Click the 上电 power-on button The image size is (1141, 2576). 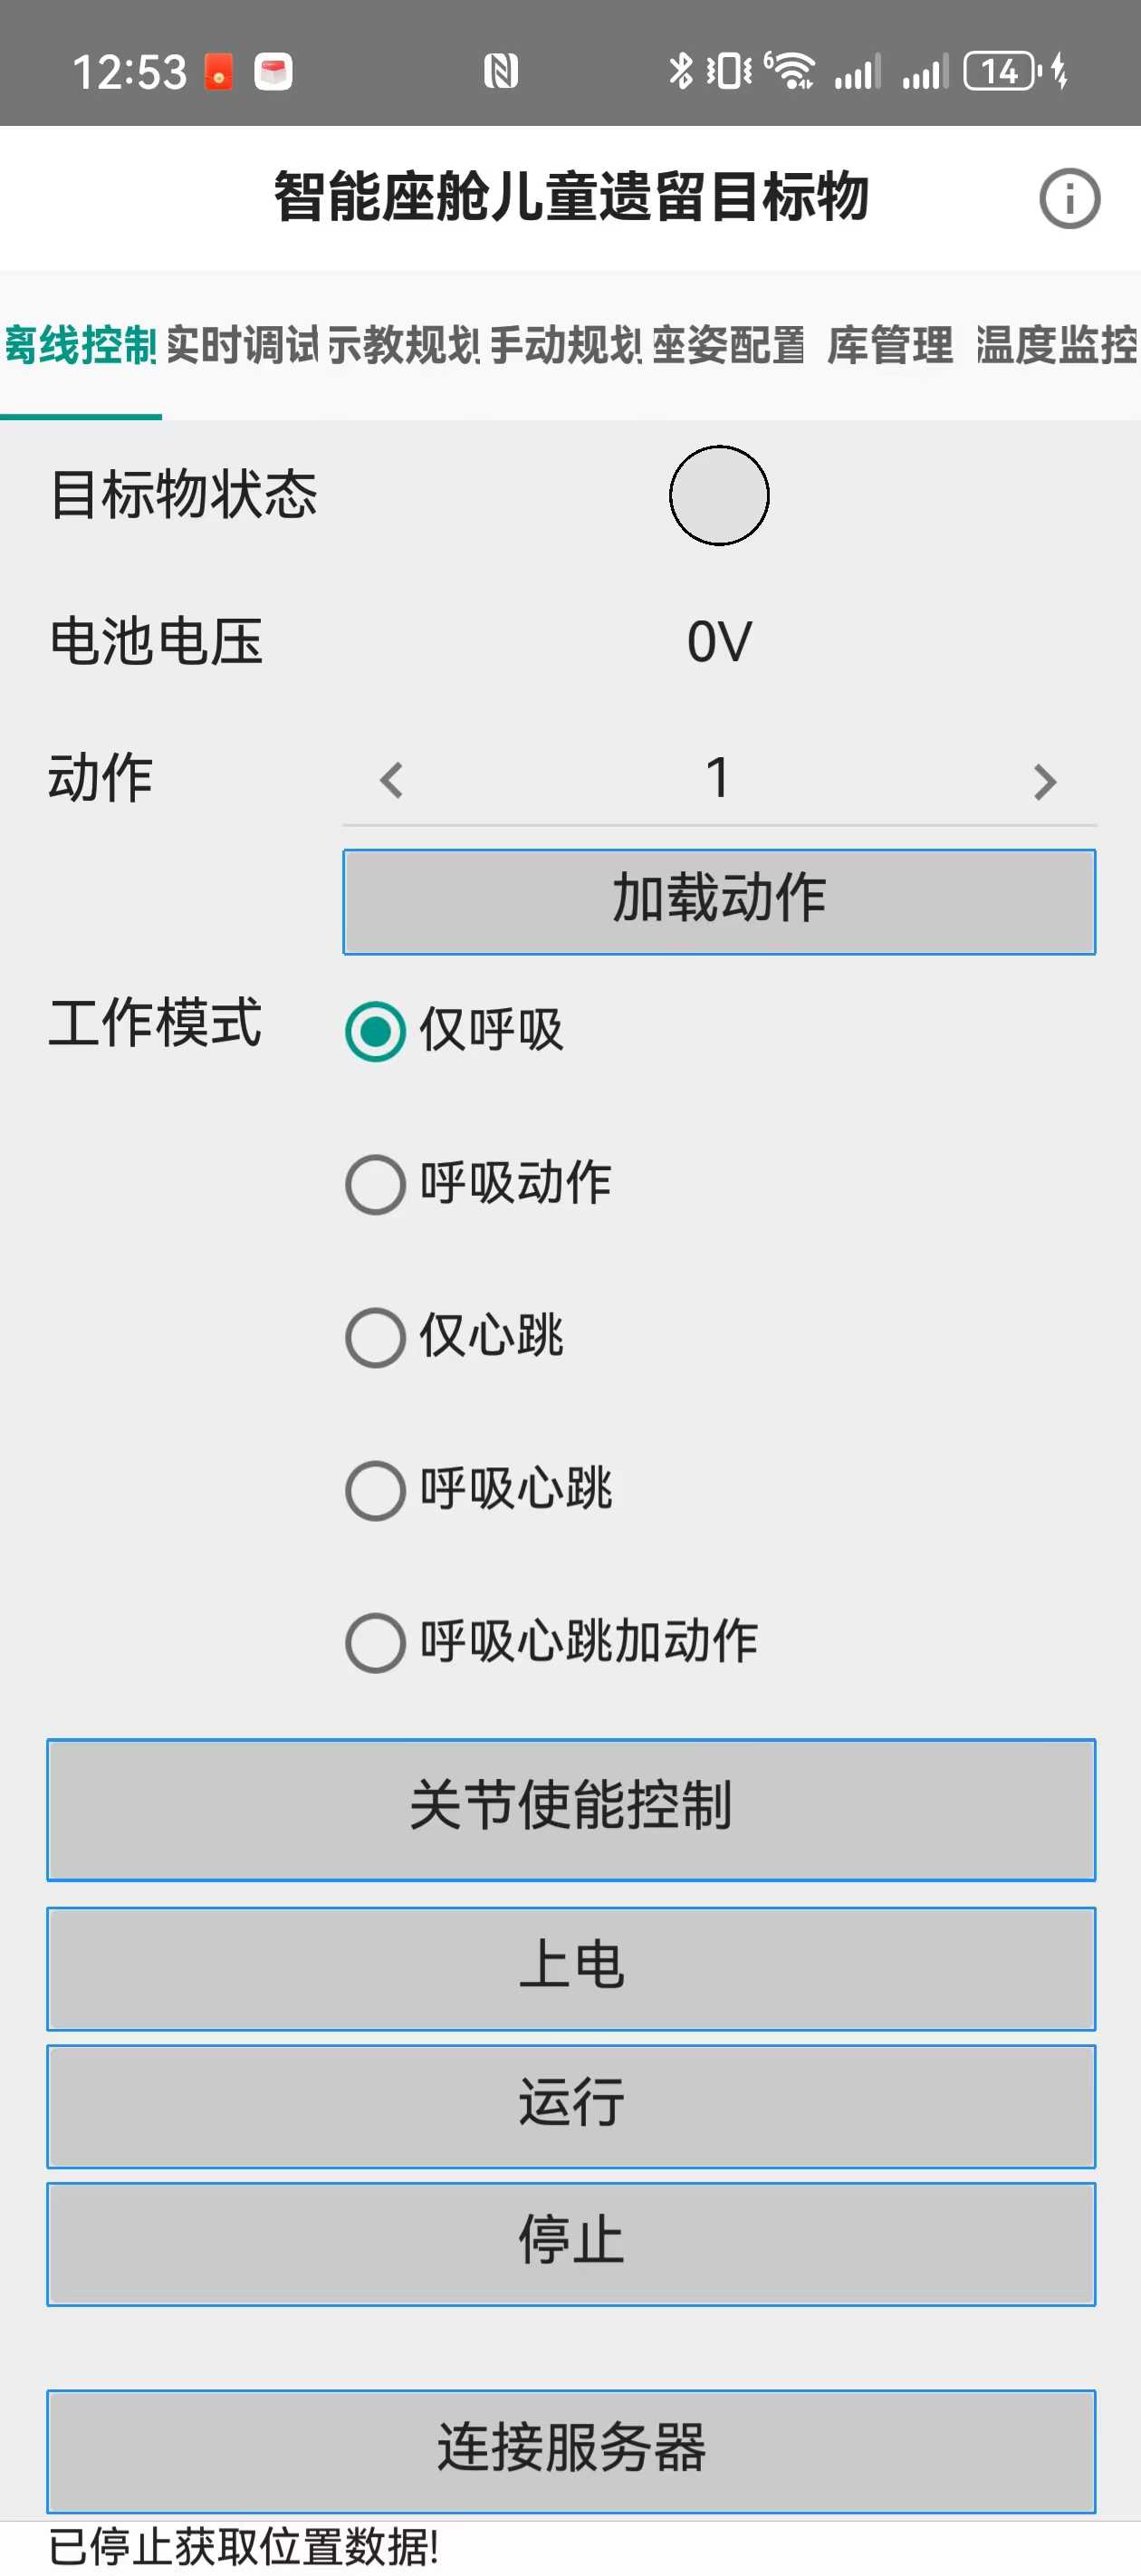click(571, 1967)
